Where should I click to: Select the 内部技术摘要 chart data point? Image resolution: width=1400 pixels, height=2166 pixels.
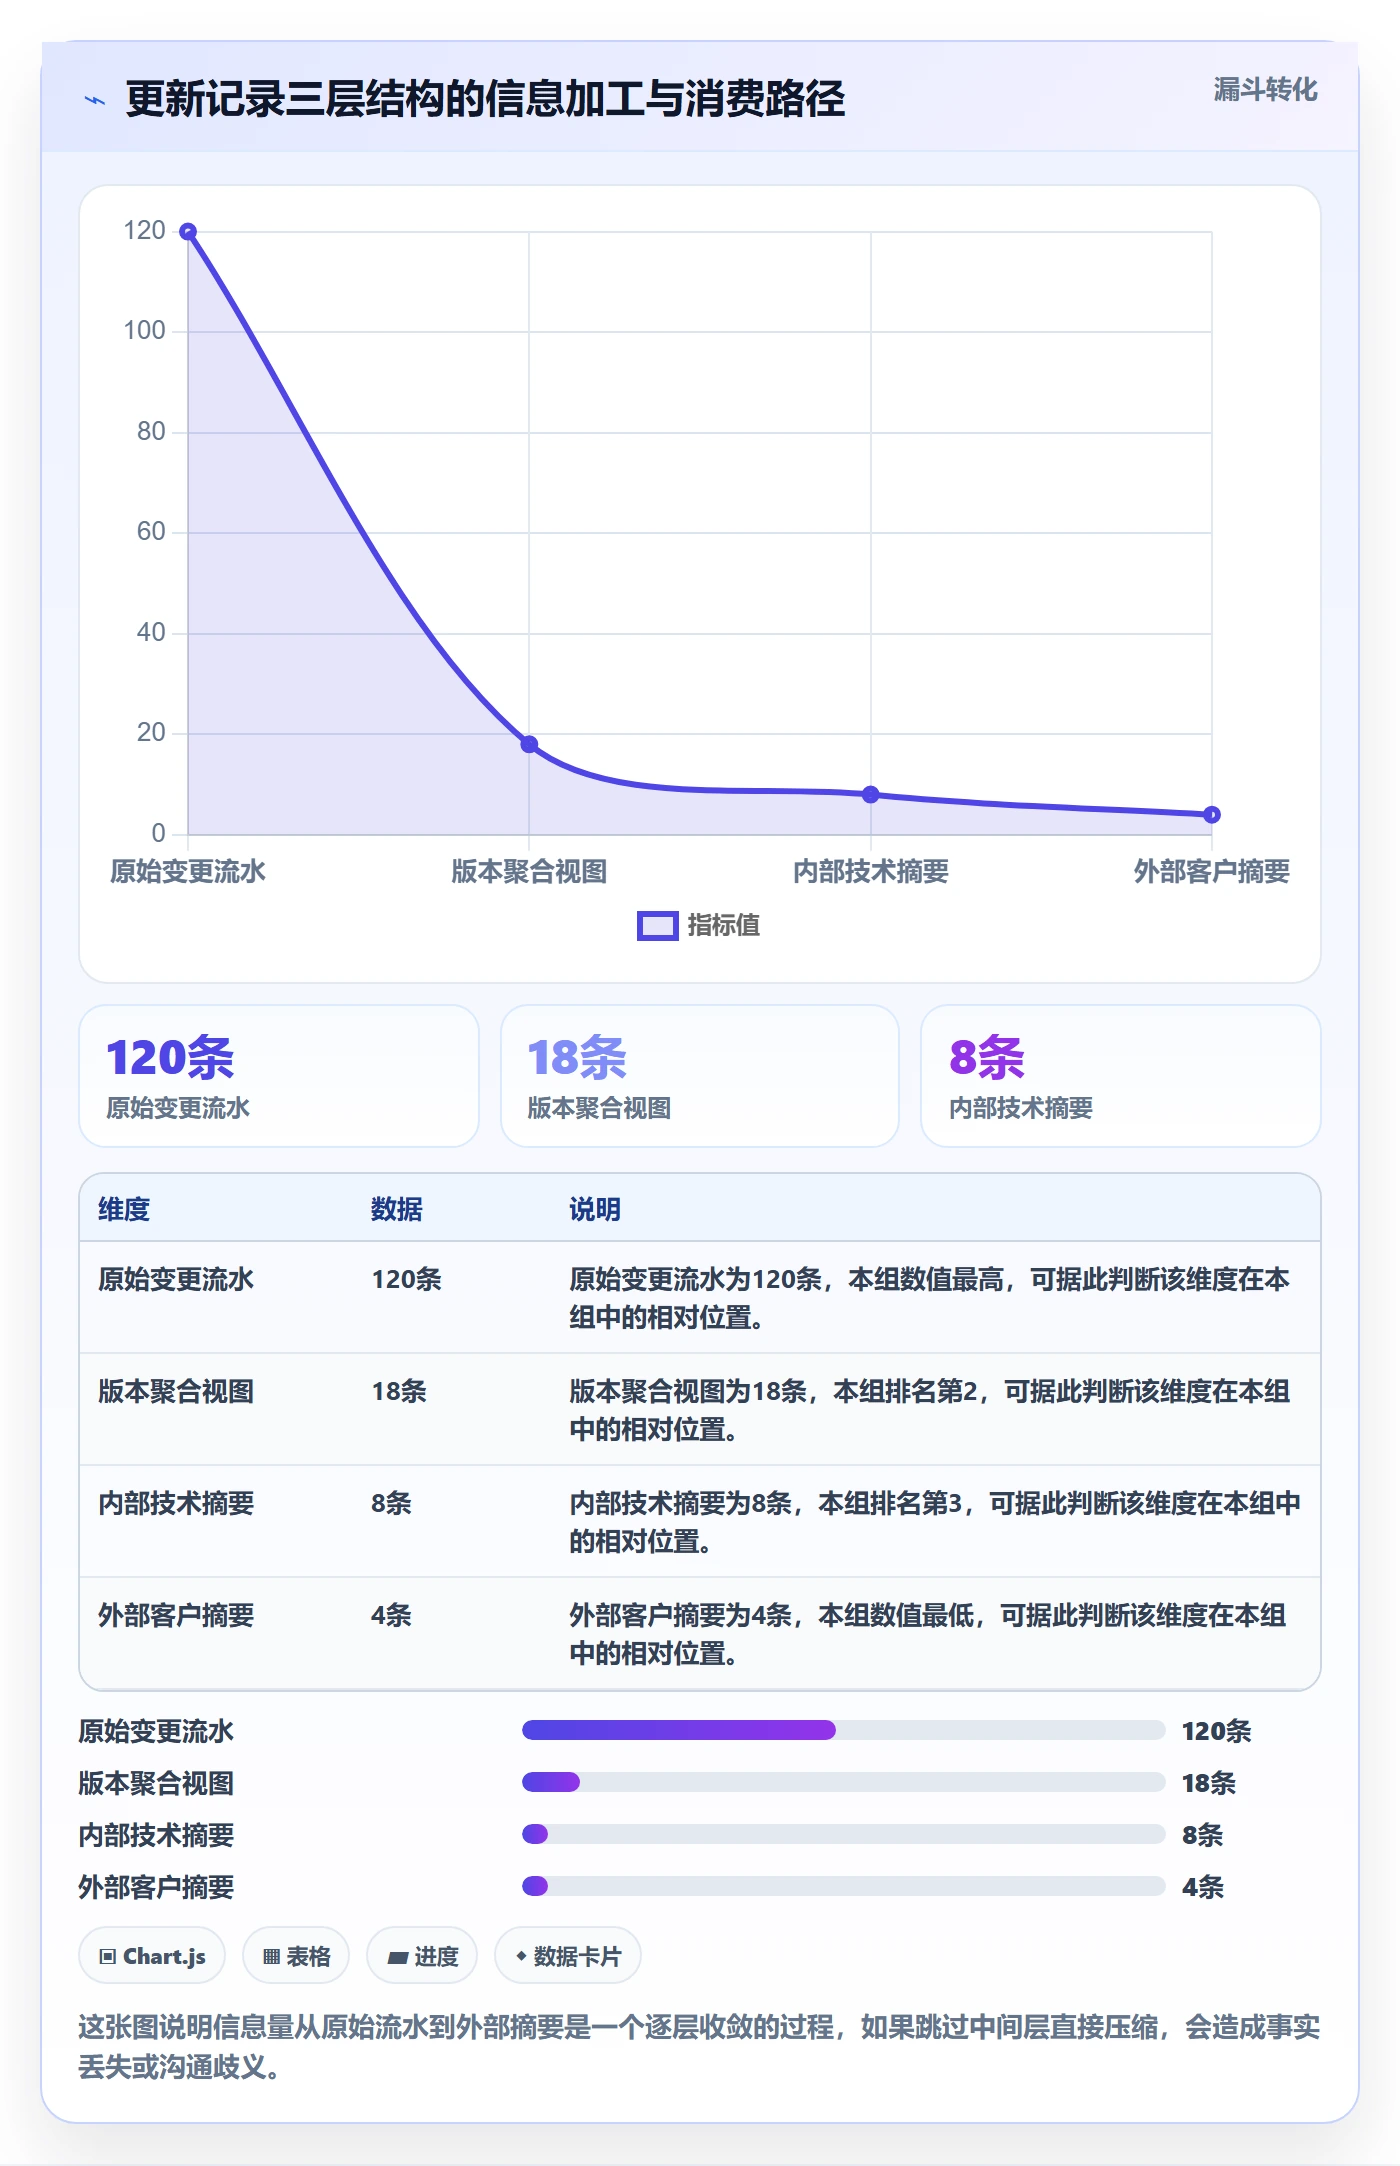(x=871, y=794)
